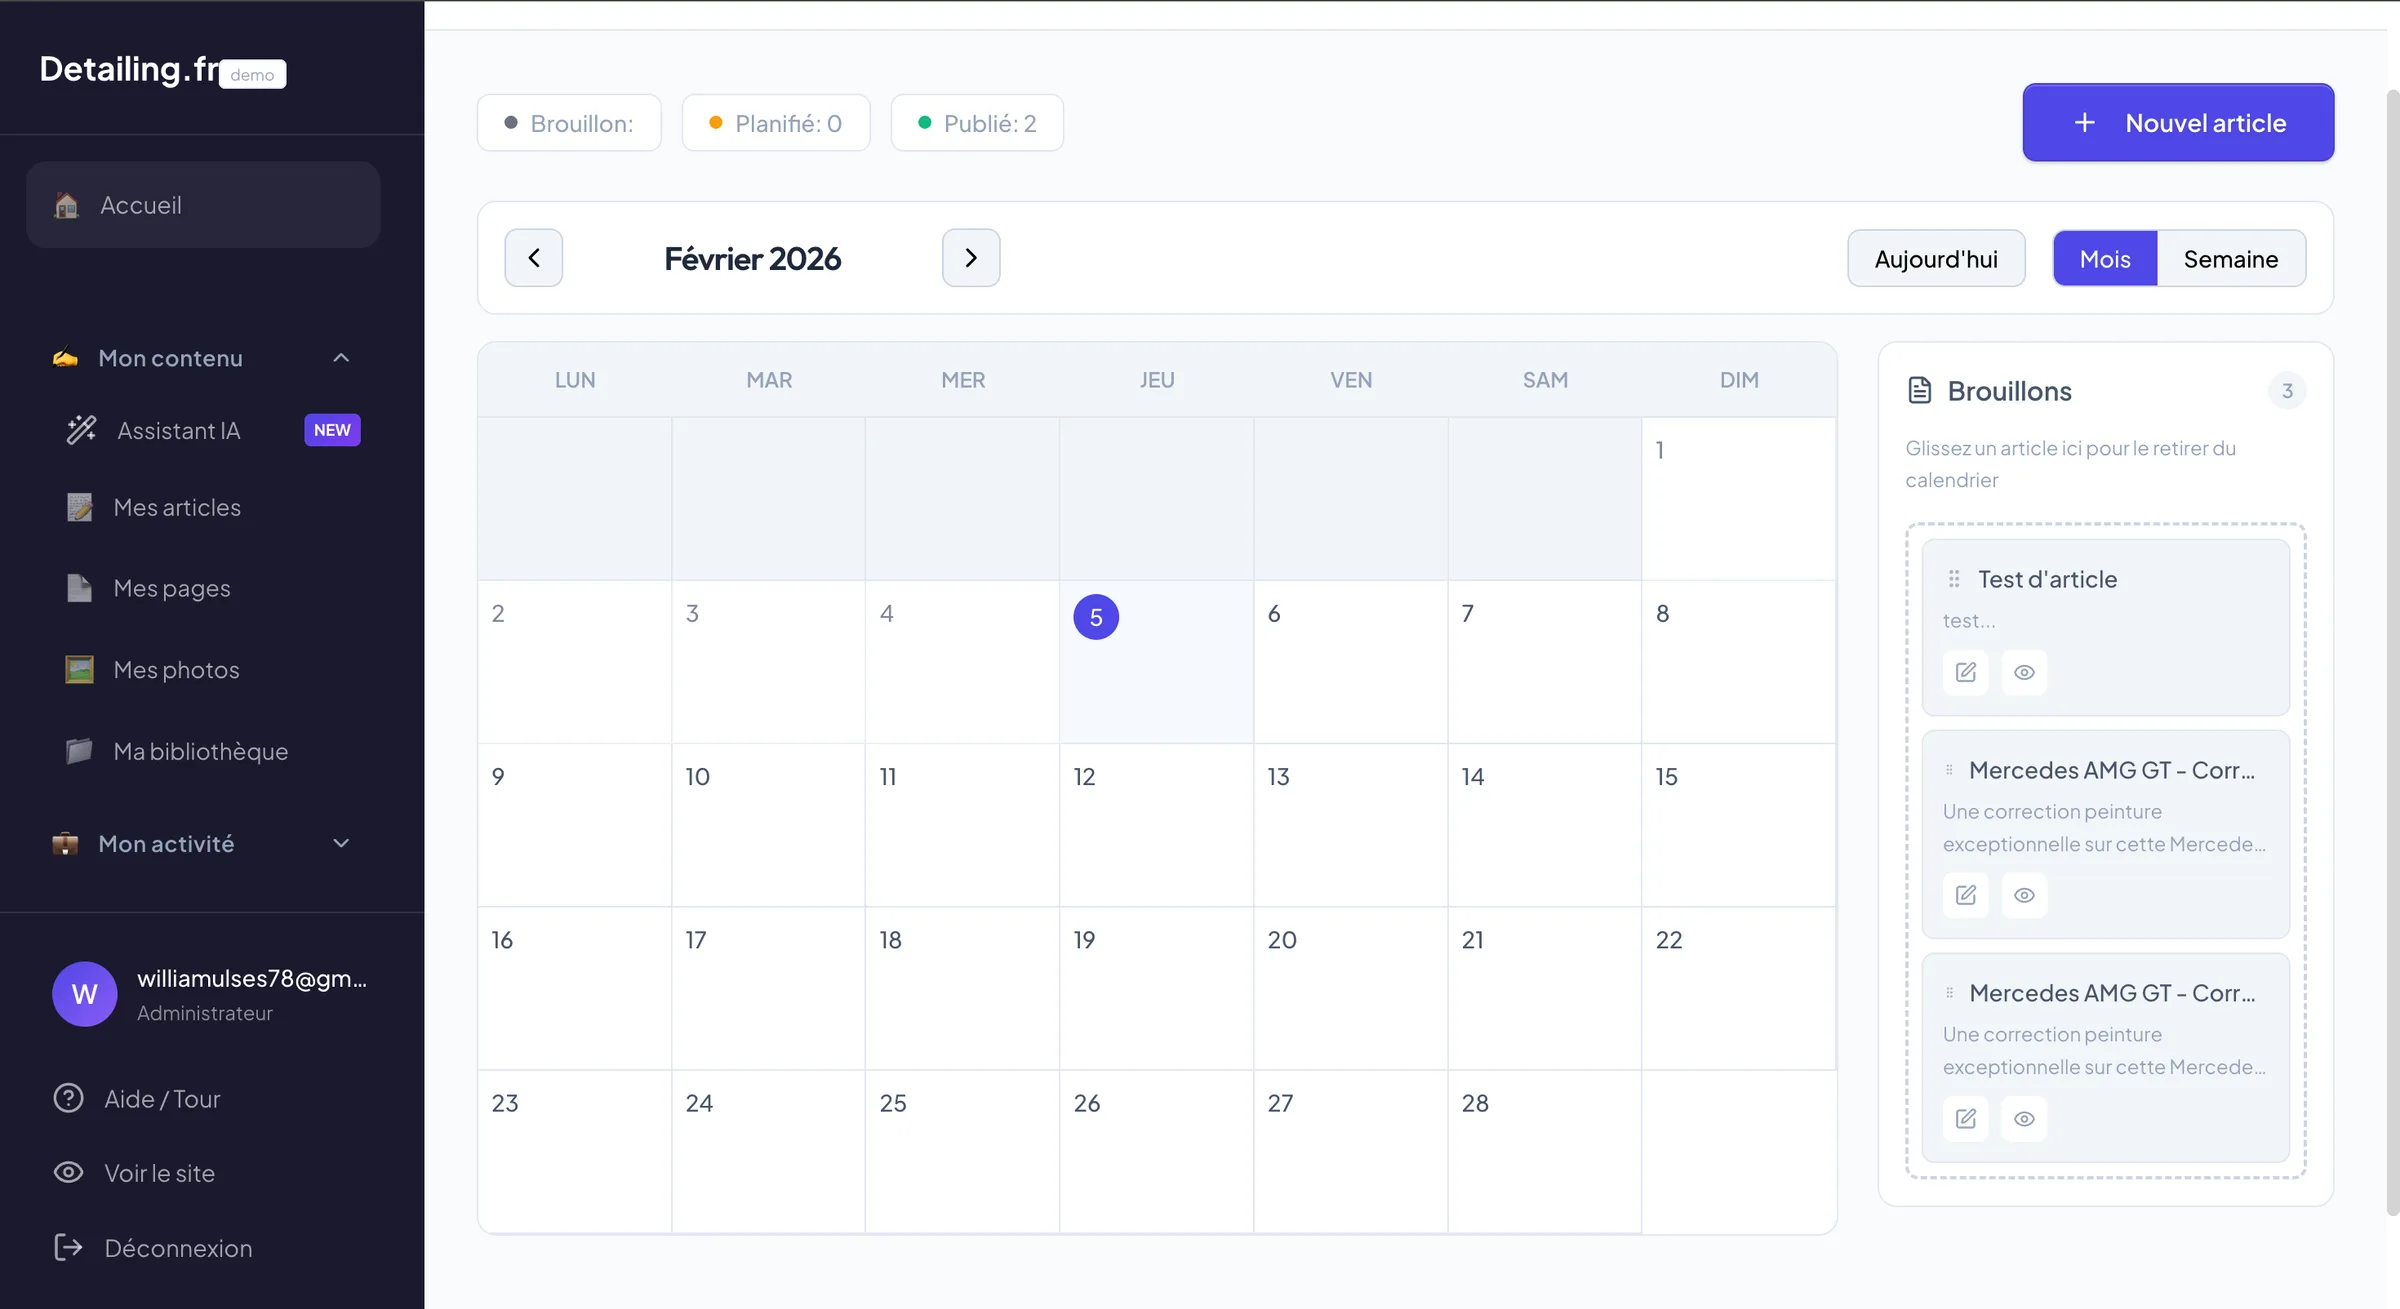2400x1309 pixels.
Task: Filter by Planifié: 0 status chip
Action: (x=776, y=123)
